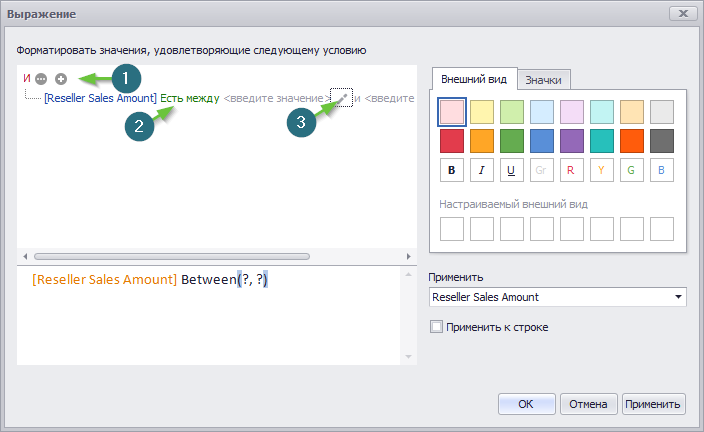Click the remove condition group icon
This screenshot has height=432, width=704.
point(41,79)
